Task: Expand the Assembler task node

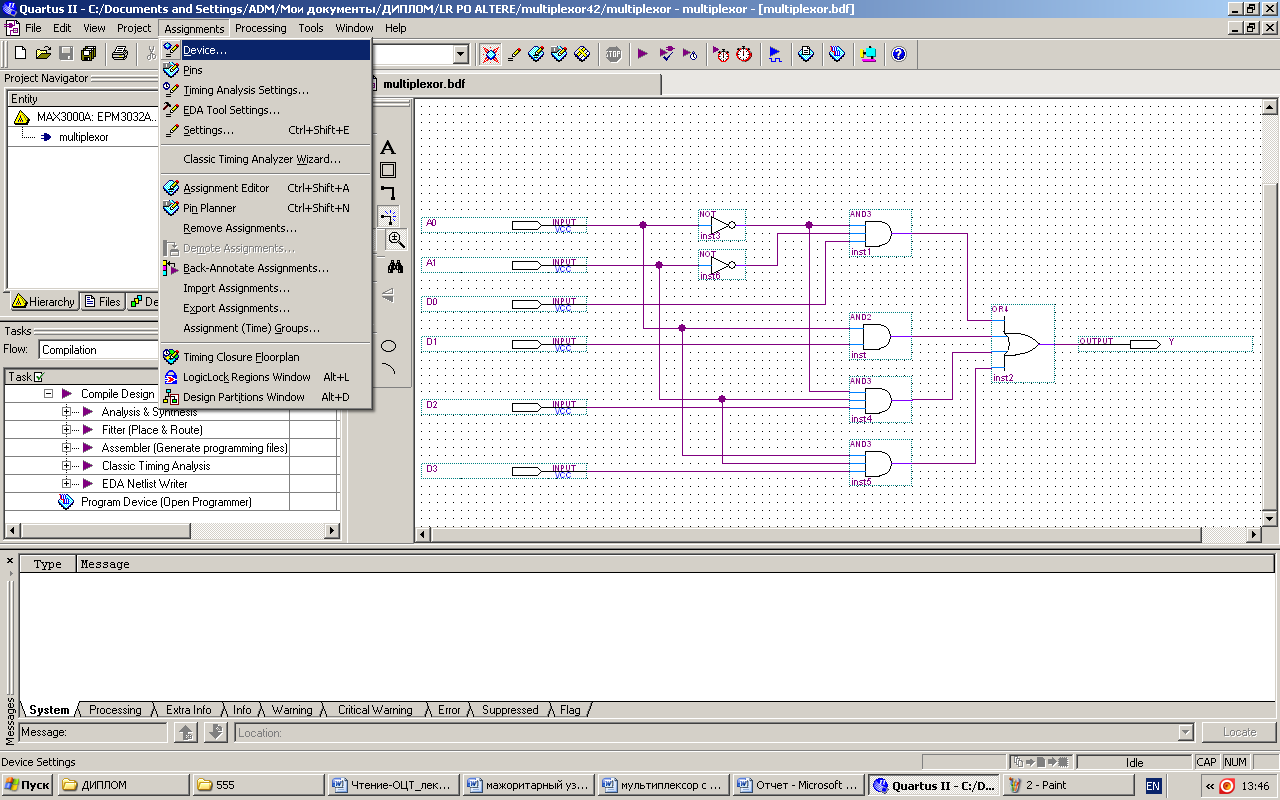Action: pos(67,448)
